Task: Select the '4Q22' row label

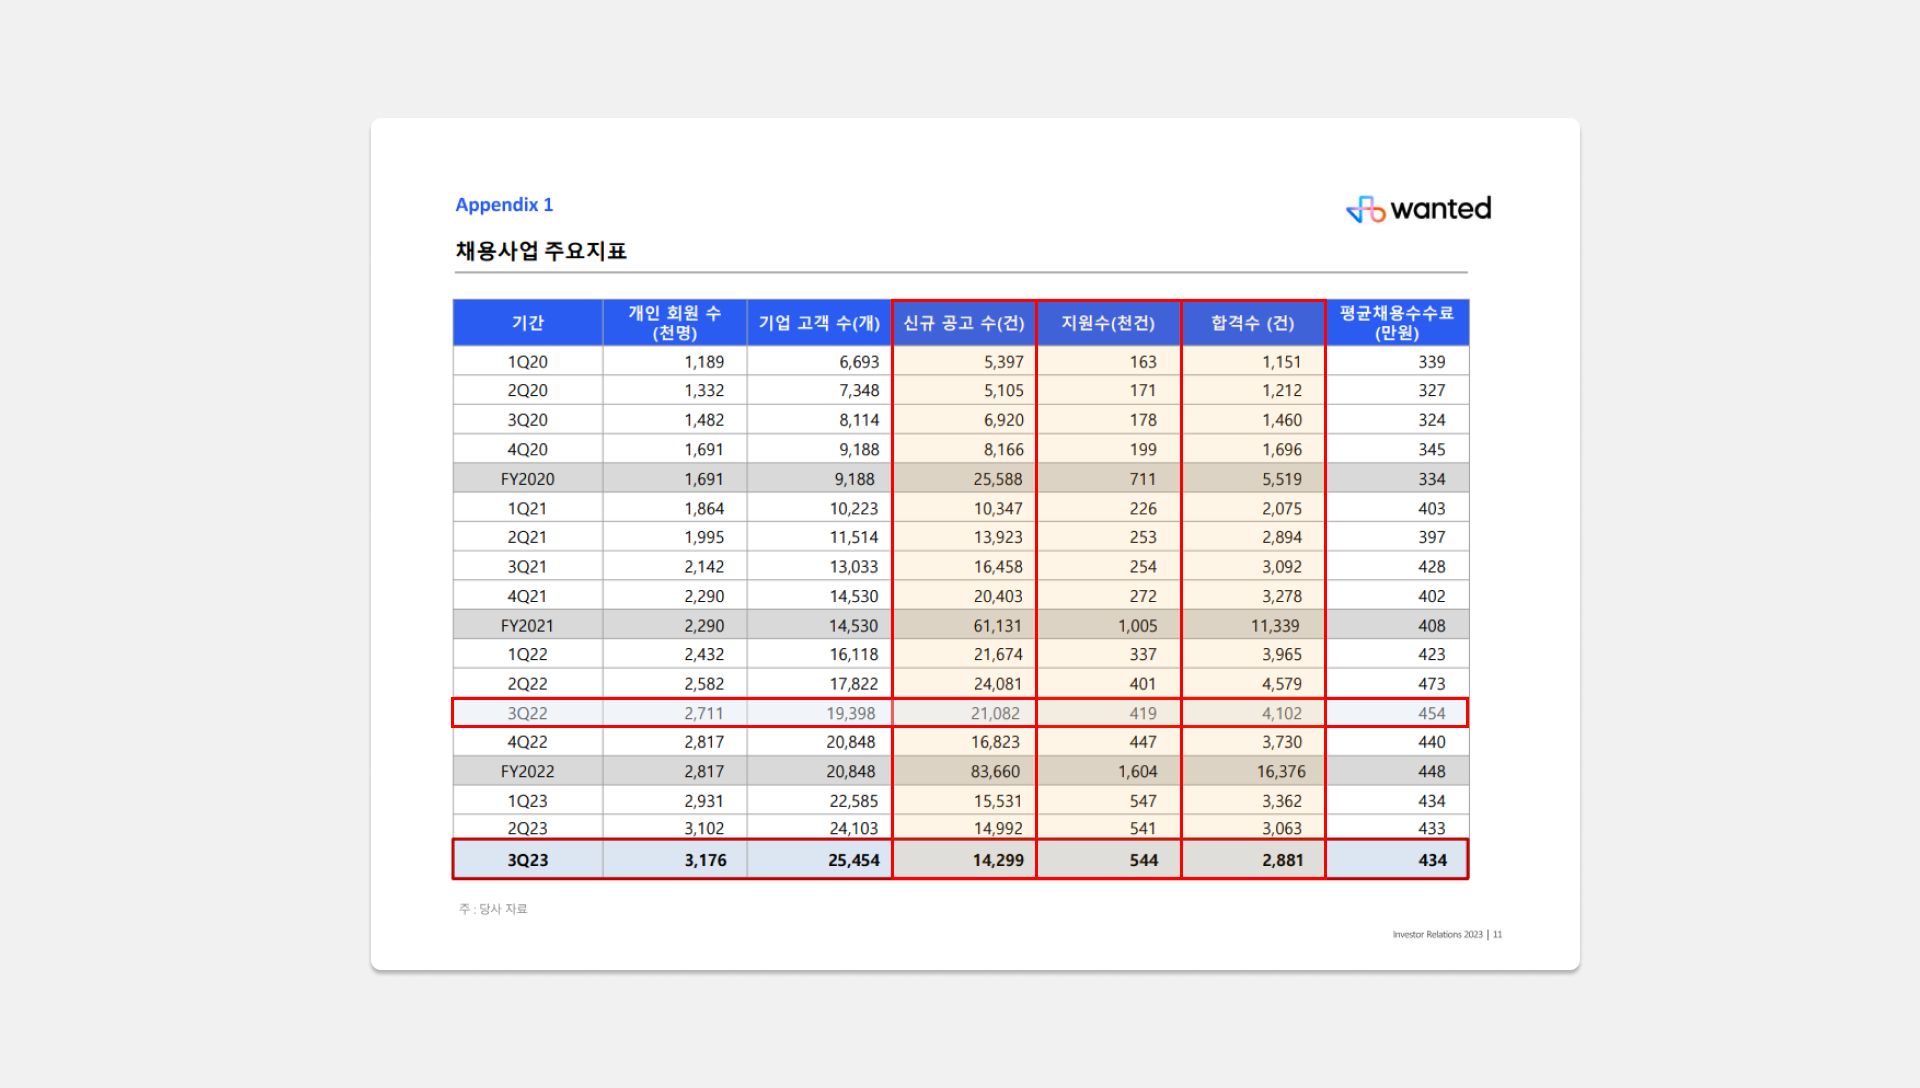Action: (528, 743)
